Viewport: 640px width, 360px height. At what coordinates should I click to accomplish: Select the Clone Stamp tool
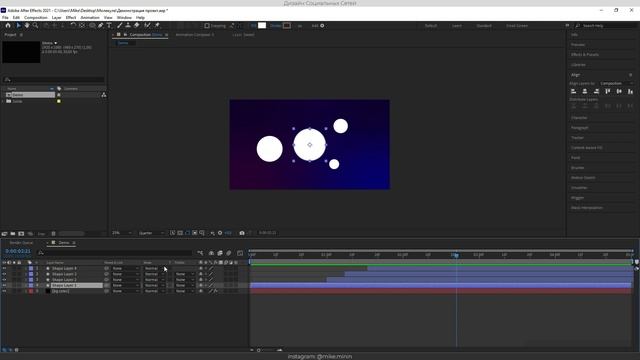pos(128,25)
